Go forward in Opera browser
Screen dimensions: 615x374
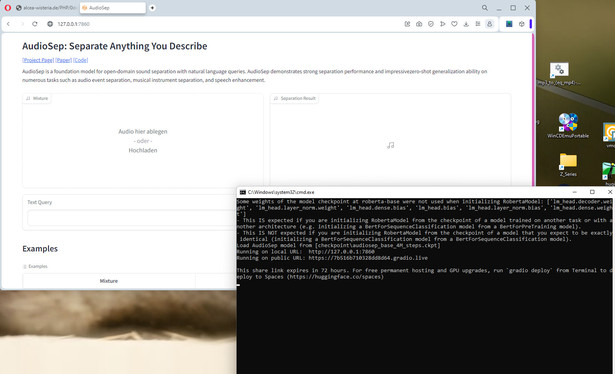(22, 24)
